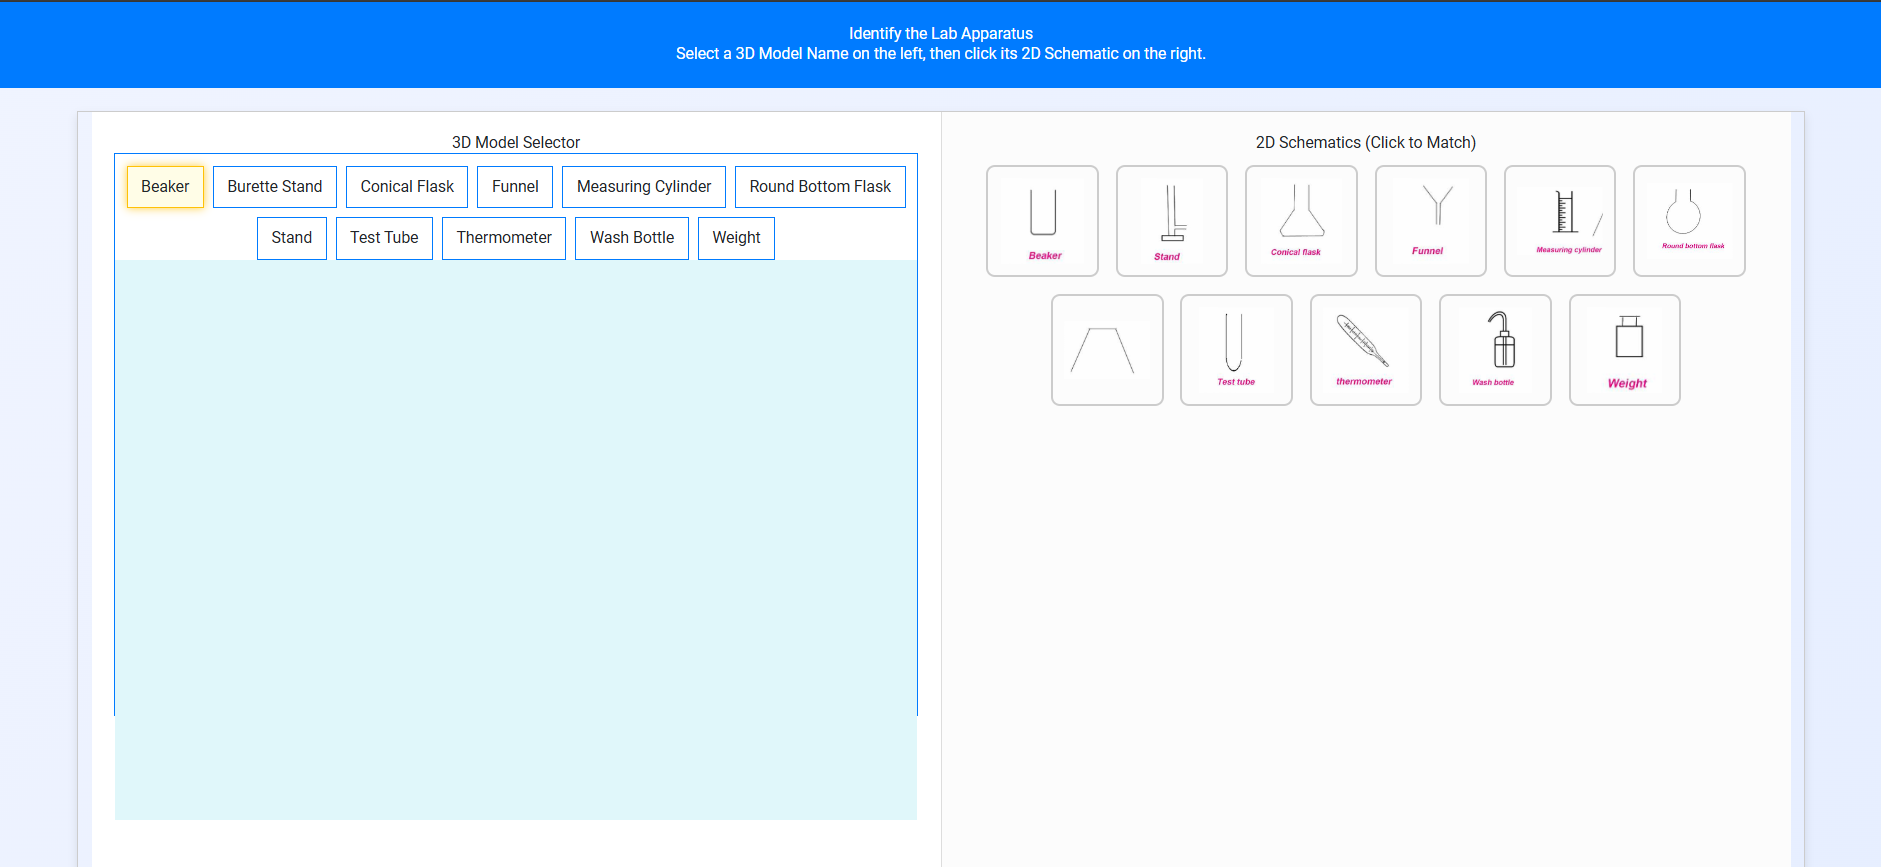Select the Test tube schematic
The image size is (1881, 867).
[1236, 350]
